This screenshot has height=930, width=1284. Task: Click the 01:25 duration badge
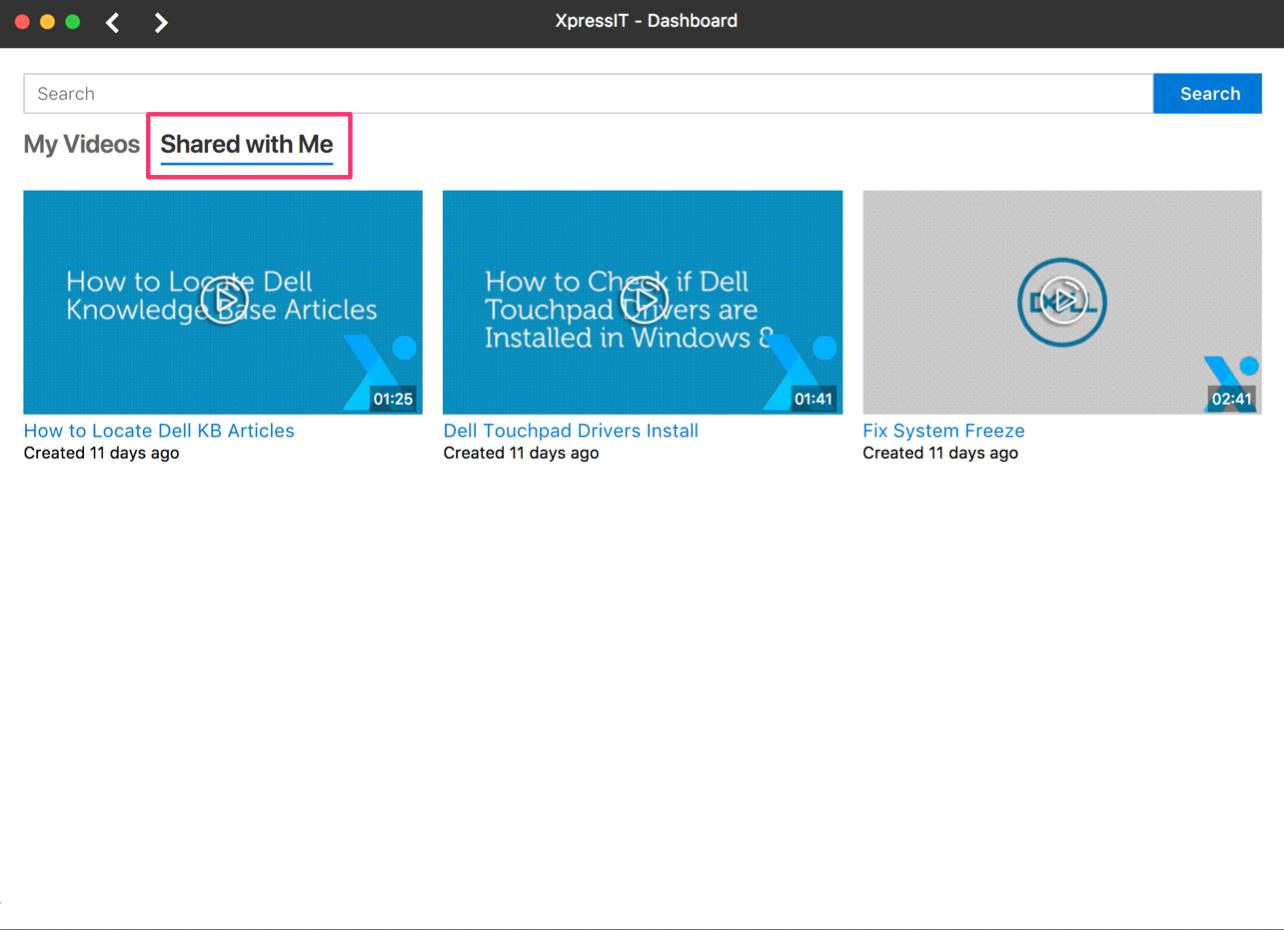(393, 399)
